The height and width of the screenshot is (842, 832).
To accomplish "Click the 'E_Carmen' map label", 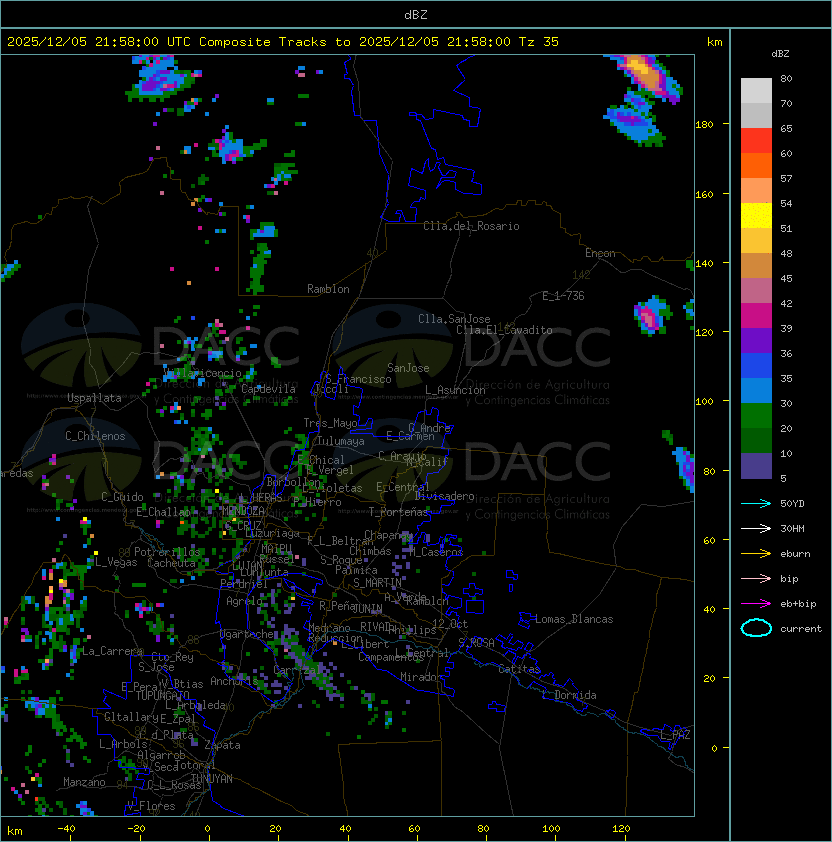I will click(410, 436).
